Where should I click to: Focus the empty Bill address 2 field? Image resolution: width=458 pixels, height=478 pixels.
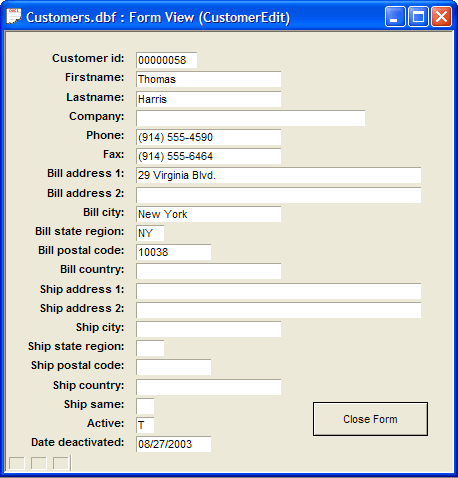278,195
